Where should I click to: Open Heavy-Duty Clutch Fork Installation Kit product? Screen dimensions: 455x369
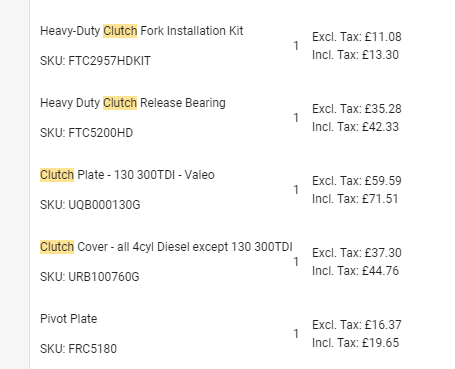142,31
